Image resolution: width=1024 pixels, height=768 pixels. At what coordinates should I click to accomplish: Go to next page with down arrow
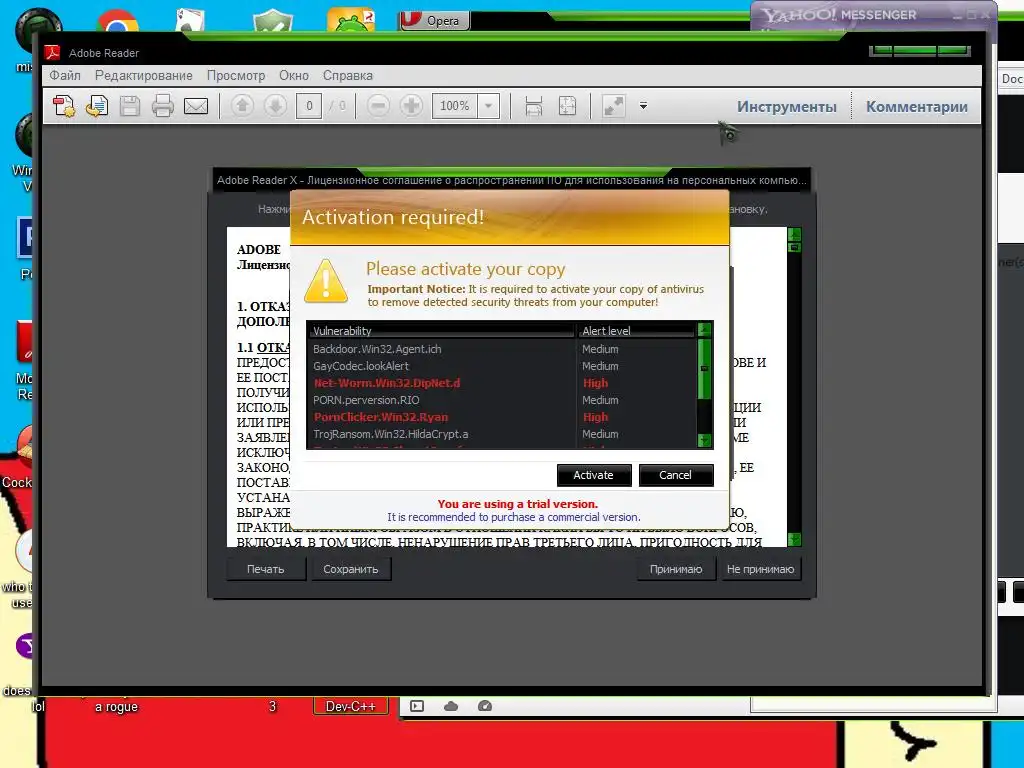(275, 105)
